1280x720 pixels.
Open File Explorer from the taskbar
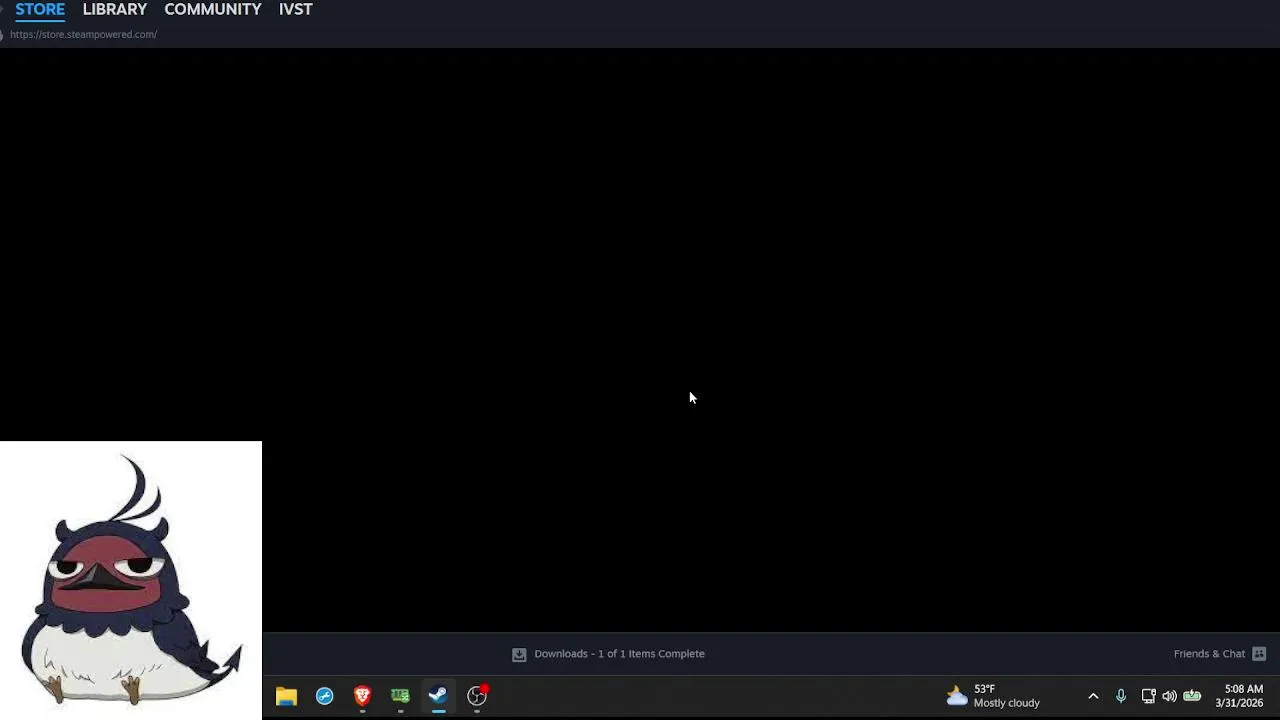click(x=287, y=696)
